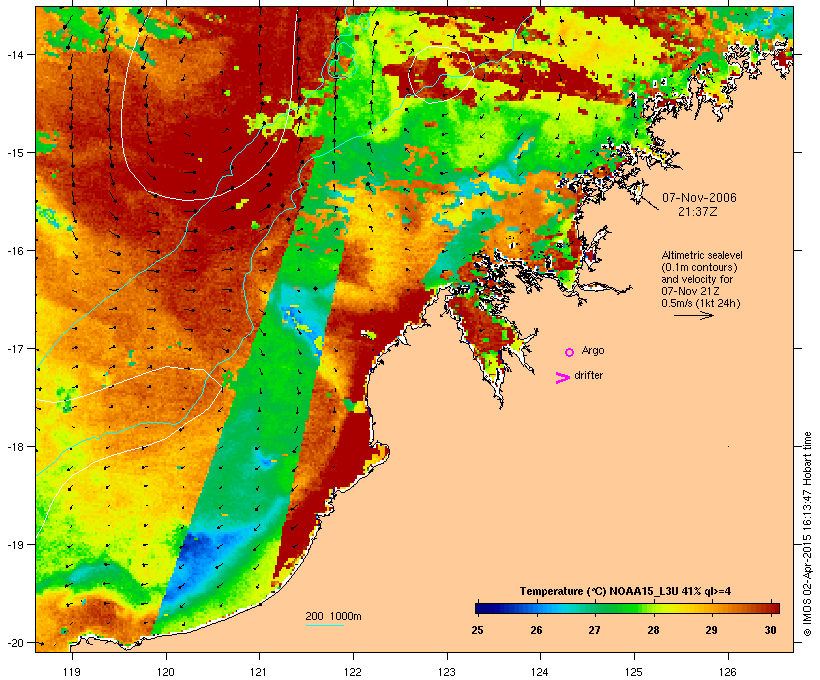Screen dimensions: 820x680
Task: Click the longitude label 124
Action: tap(540, 672)
